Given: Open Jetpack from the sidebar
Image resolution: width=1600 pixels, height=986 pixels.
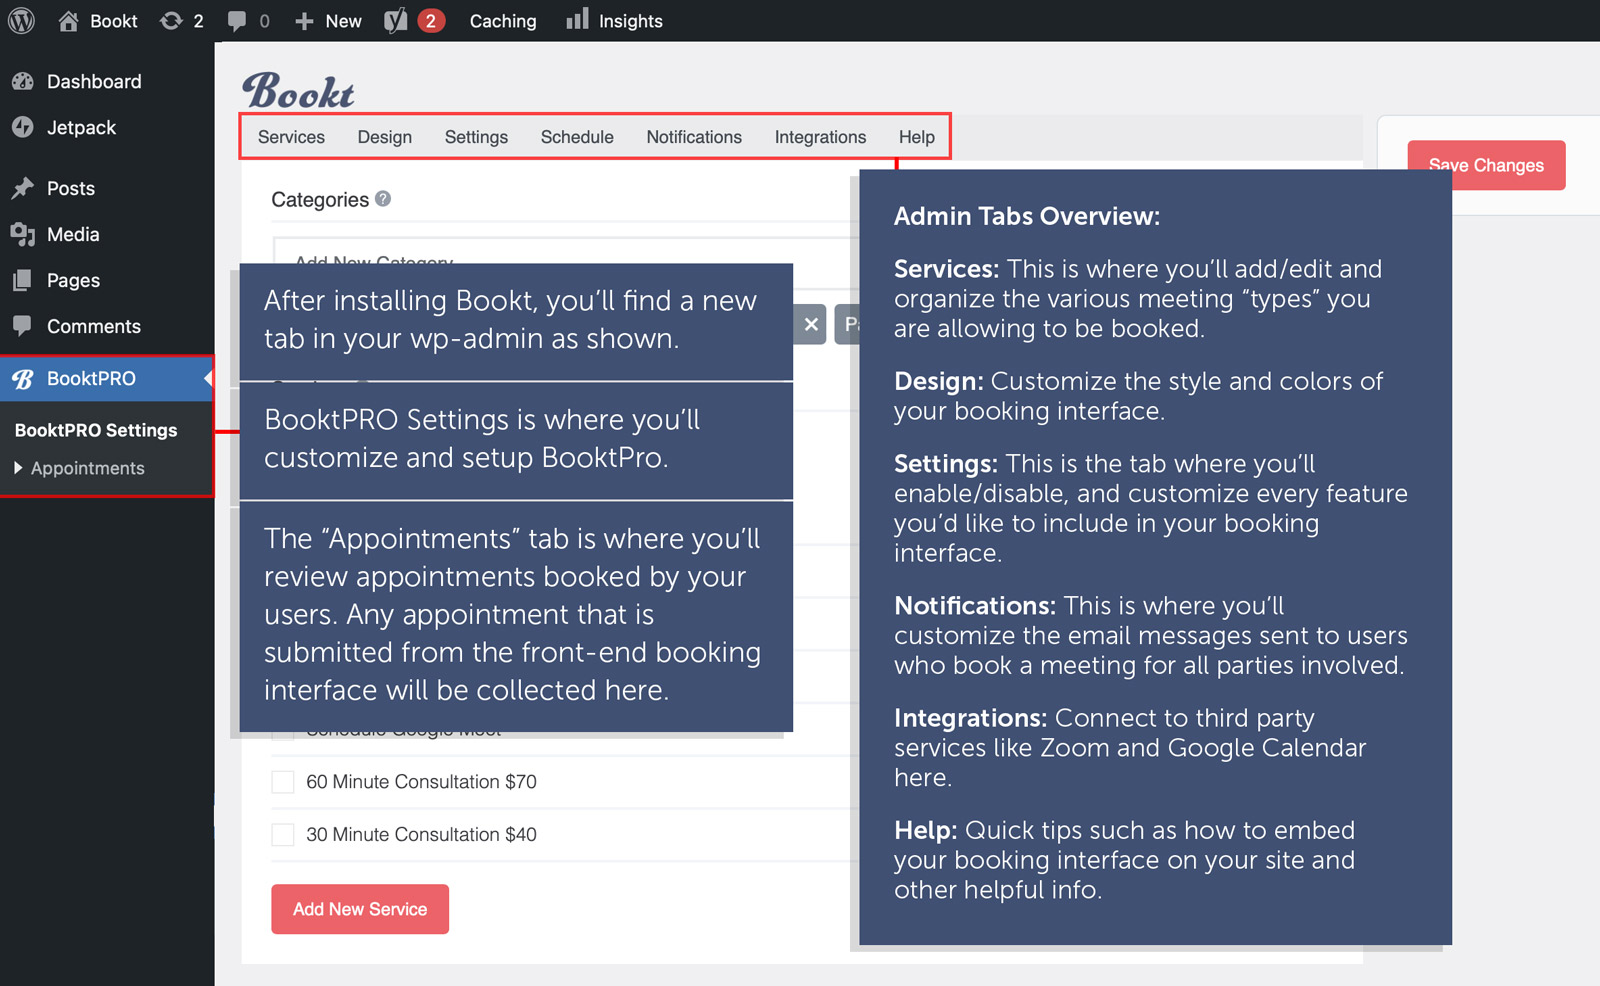Looking at the screenshot, I should point(81,127).
